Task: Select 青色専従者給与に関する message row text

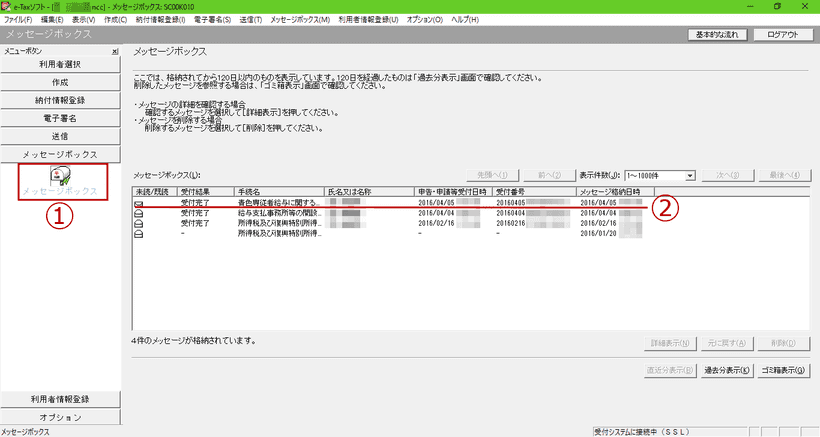Action: click(279, 203)
